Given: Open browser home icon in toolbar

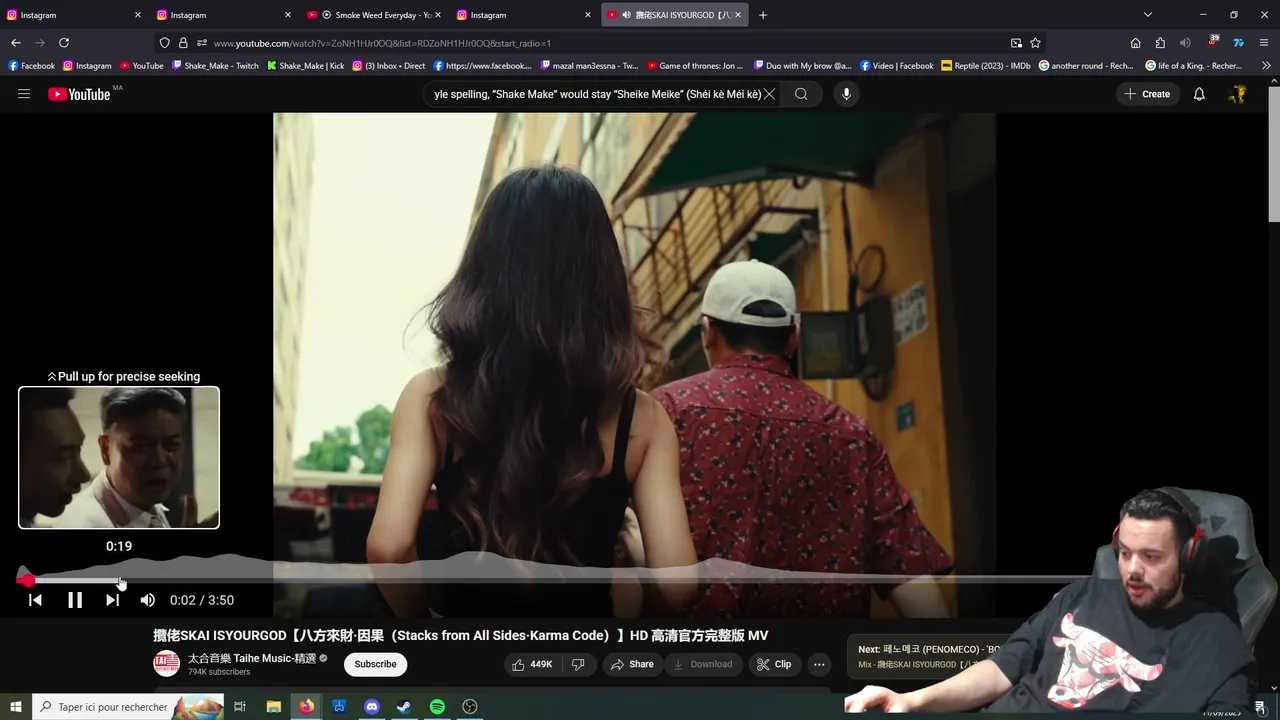Looking at the screenshot, I should pyautogui.click(x=1135, y=43).
